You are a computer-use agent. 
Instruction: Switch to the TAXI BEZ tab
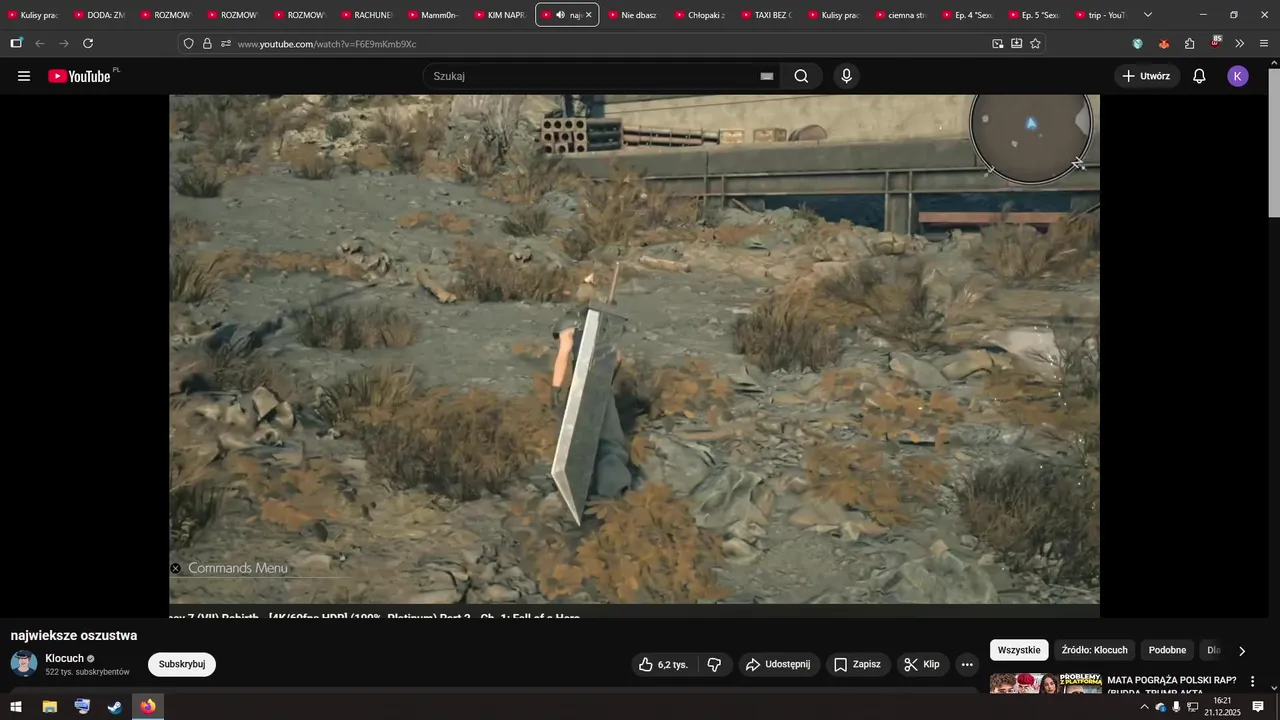tap(768, 15)
